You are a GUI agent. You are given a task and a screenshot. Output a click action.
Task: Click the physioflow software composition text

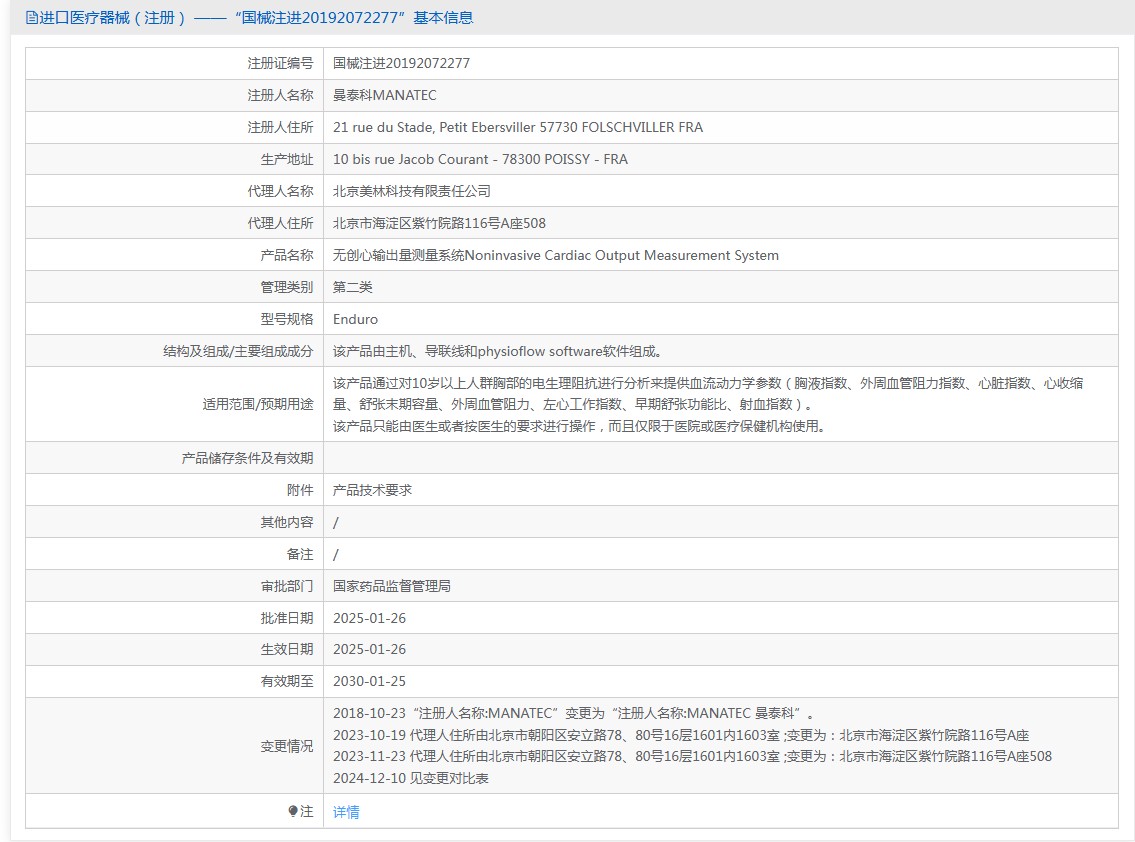497,351
